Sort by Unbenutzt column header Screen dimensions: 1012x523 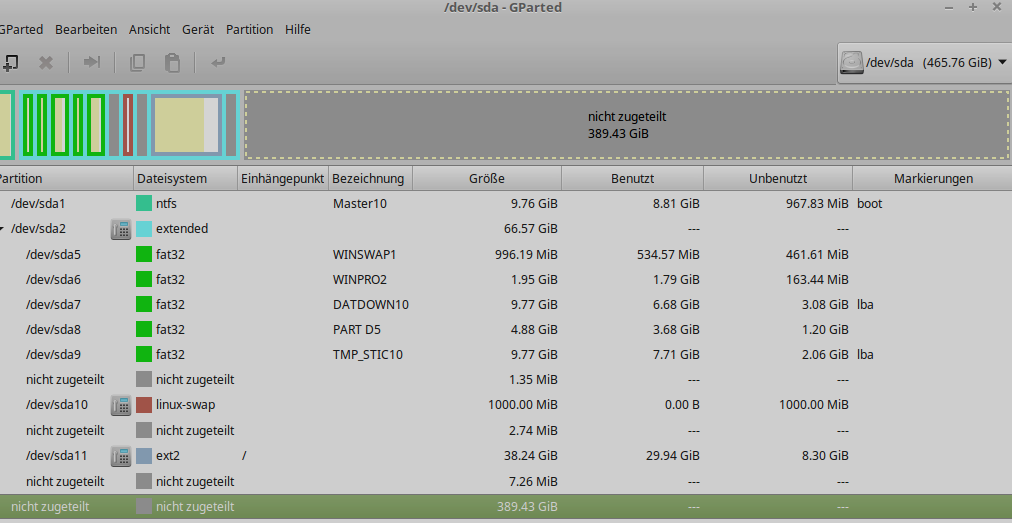pos(778,178)
